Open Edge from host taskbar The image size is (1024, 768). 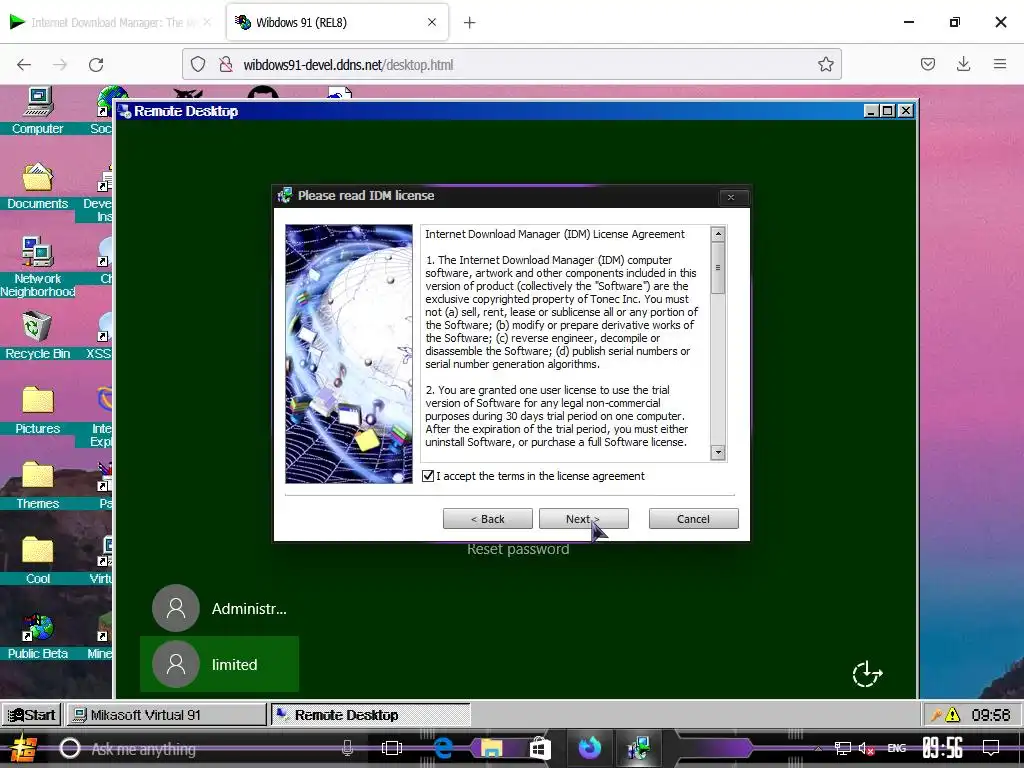[443, 748]
